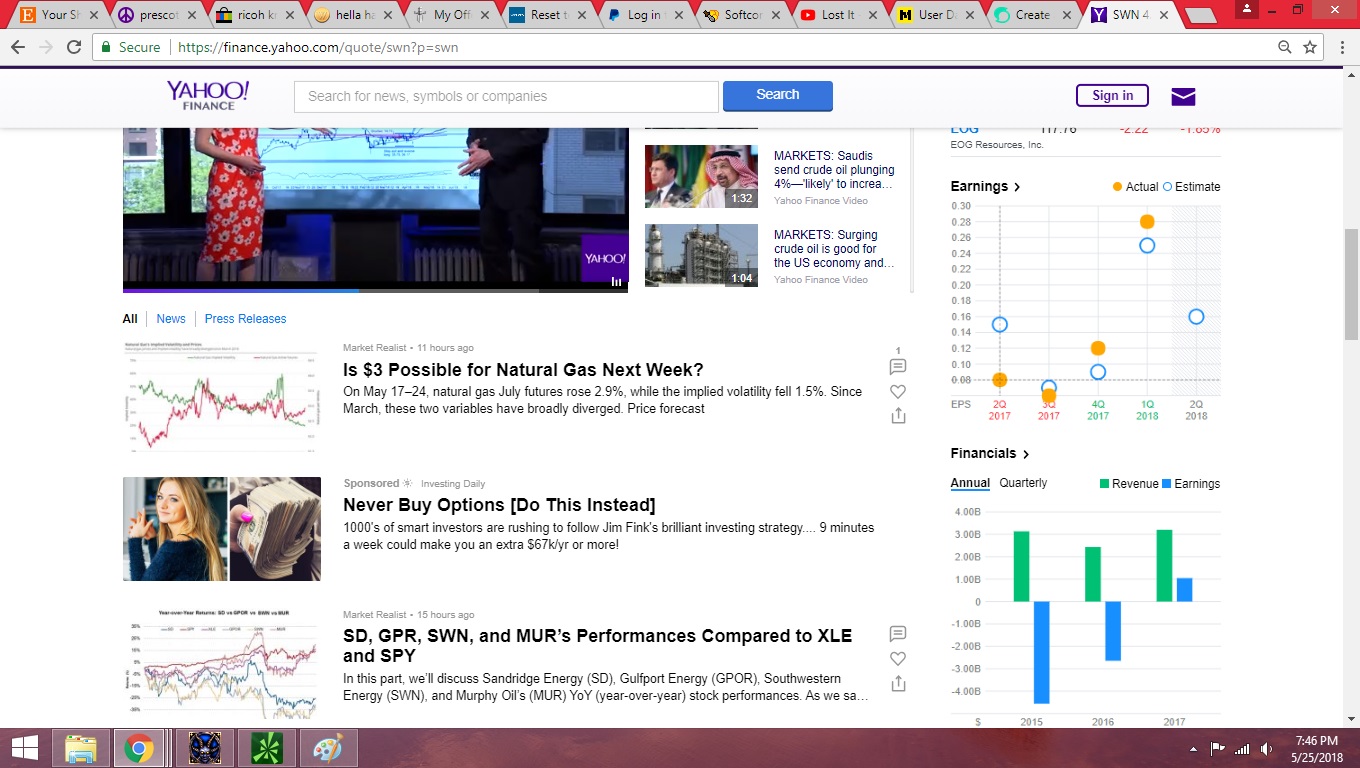The width and height of the screenshot is (1360, 768).
Task: Seek the video progress bar
Action: [x=376, y=291]
